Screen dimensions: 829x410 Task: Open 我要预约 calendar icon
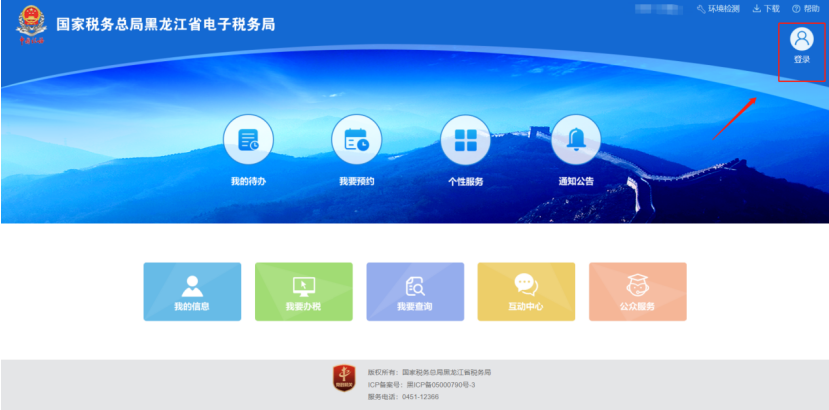[x=357, y=140]
